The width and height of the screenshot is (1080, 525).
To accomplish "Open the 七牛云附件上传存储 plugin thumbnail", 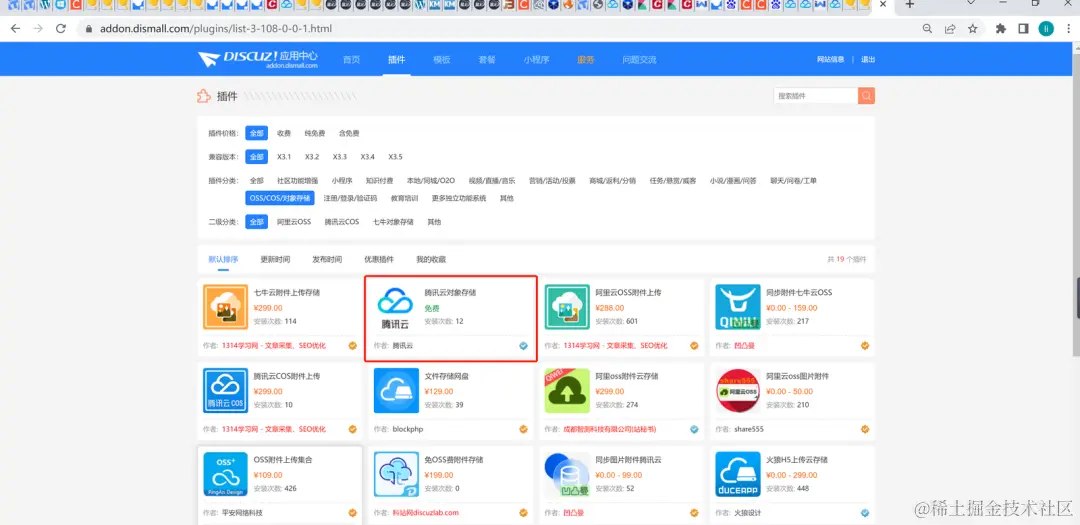I will click(225, 307).
